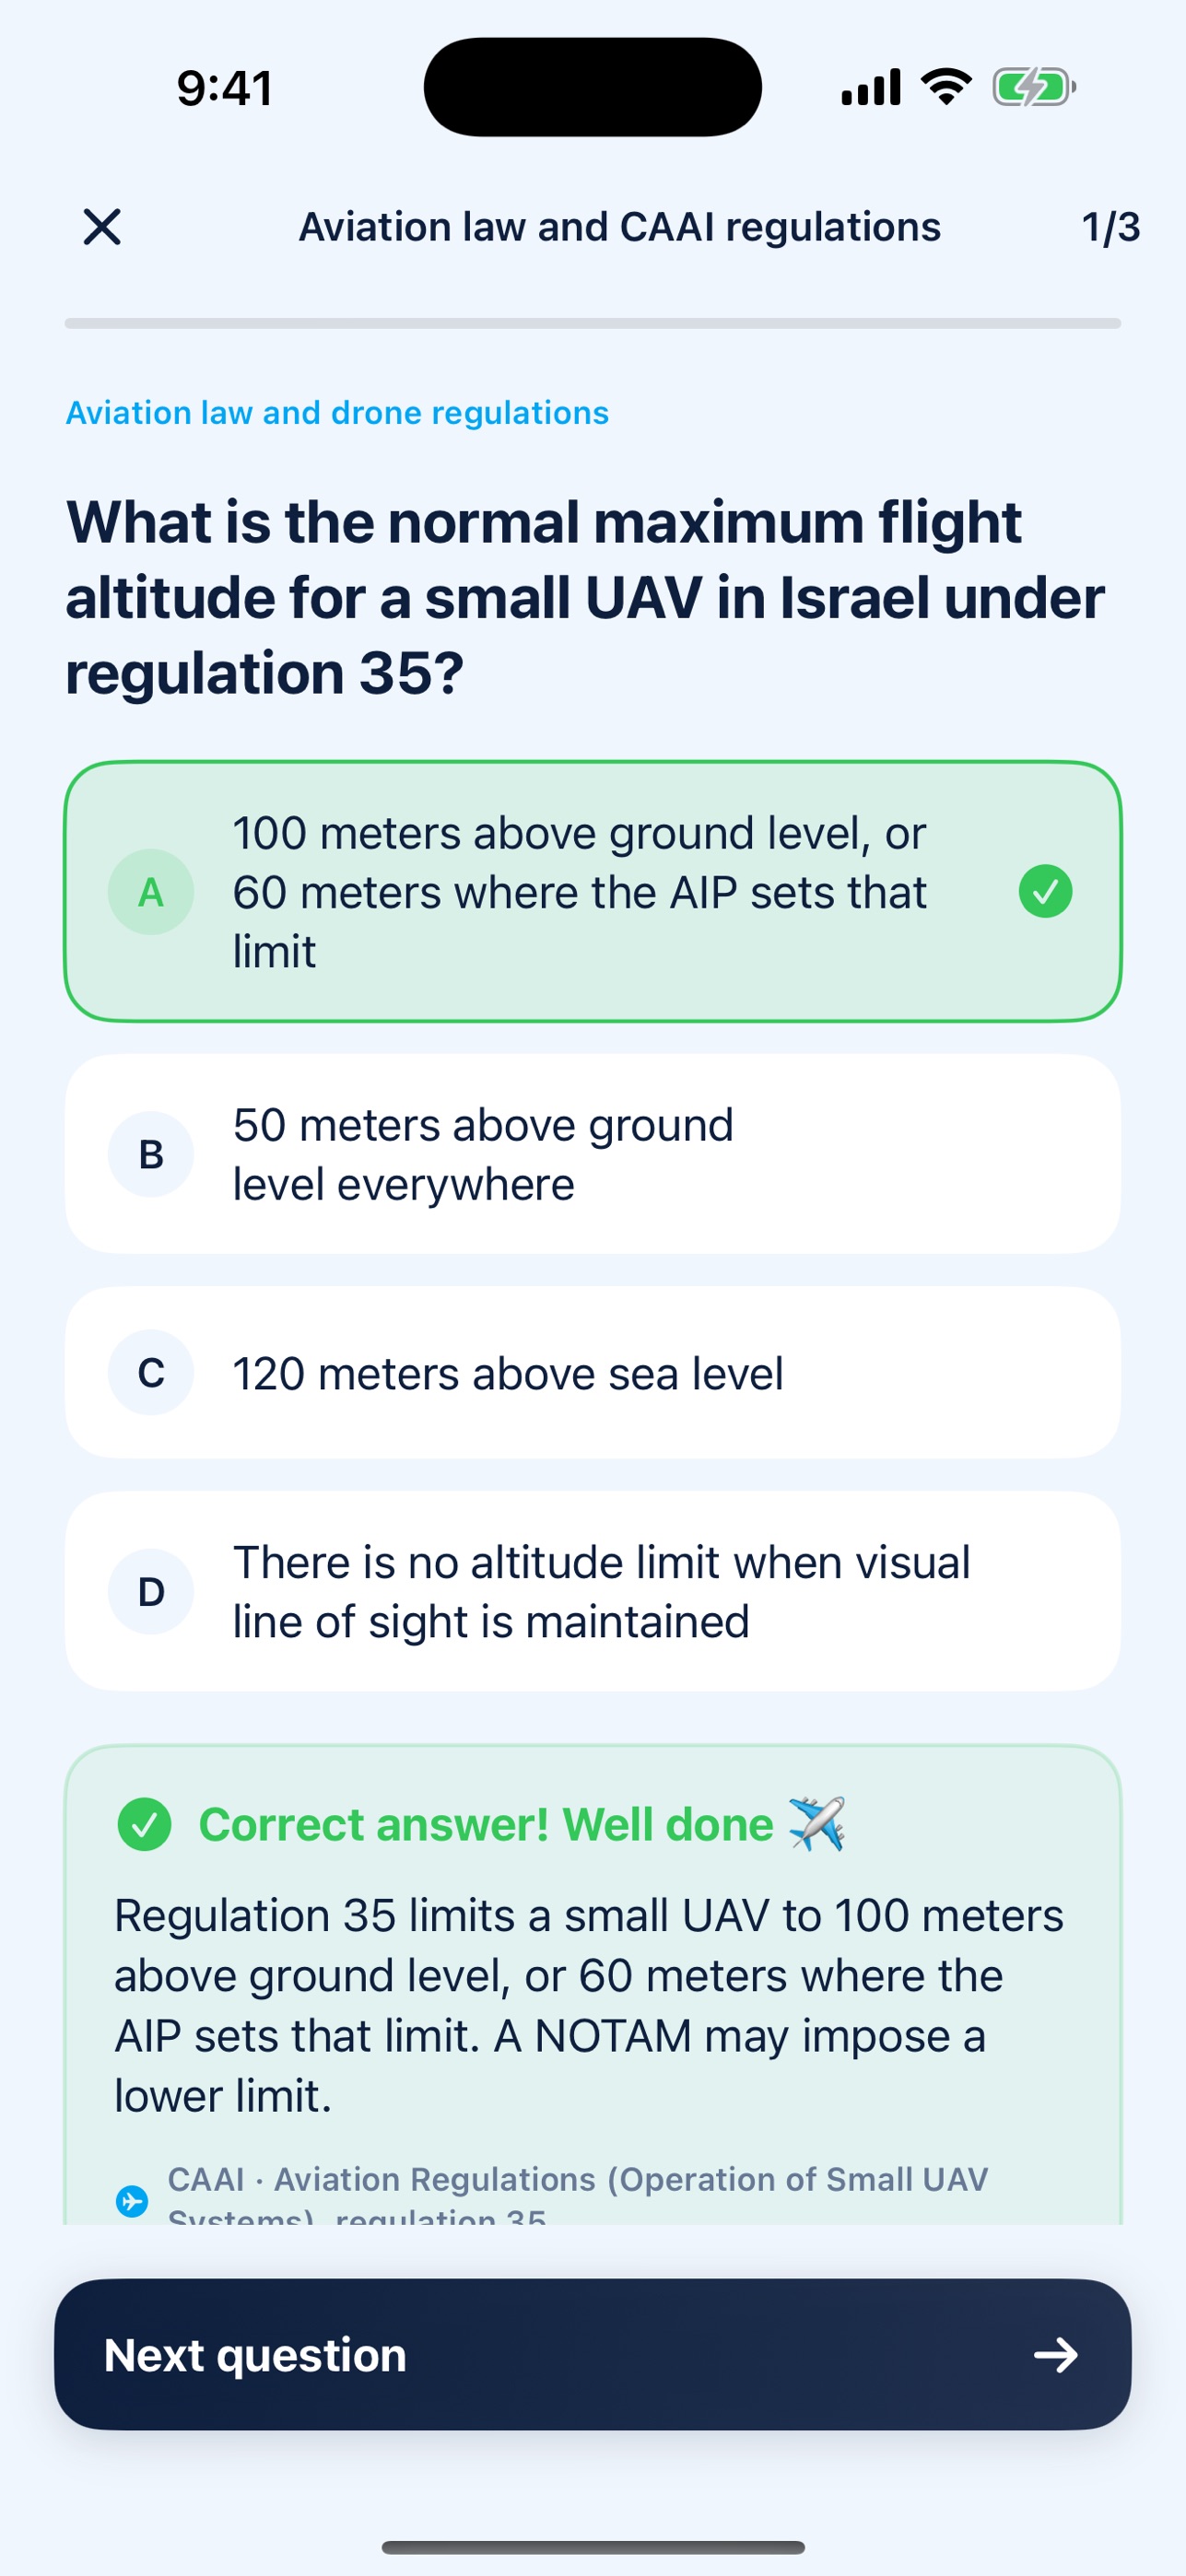Open the CAAI Aviation Regulations source reference

(577, 2195)
